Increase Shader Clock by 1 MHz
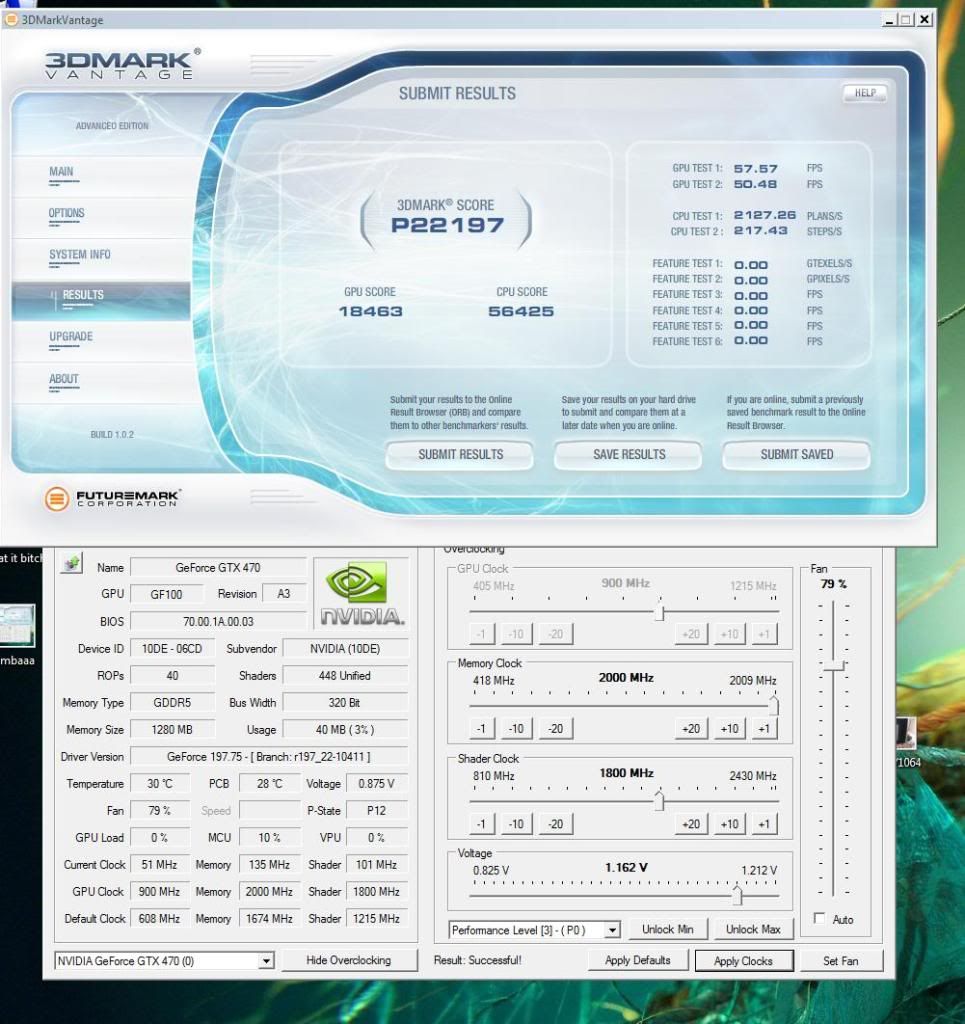965x1024 pixels. tap(764, 824)
